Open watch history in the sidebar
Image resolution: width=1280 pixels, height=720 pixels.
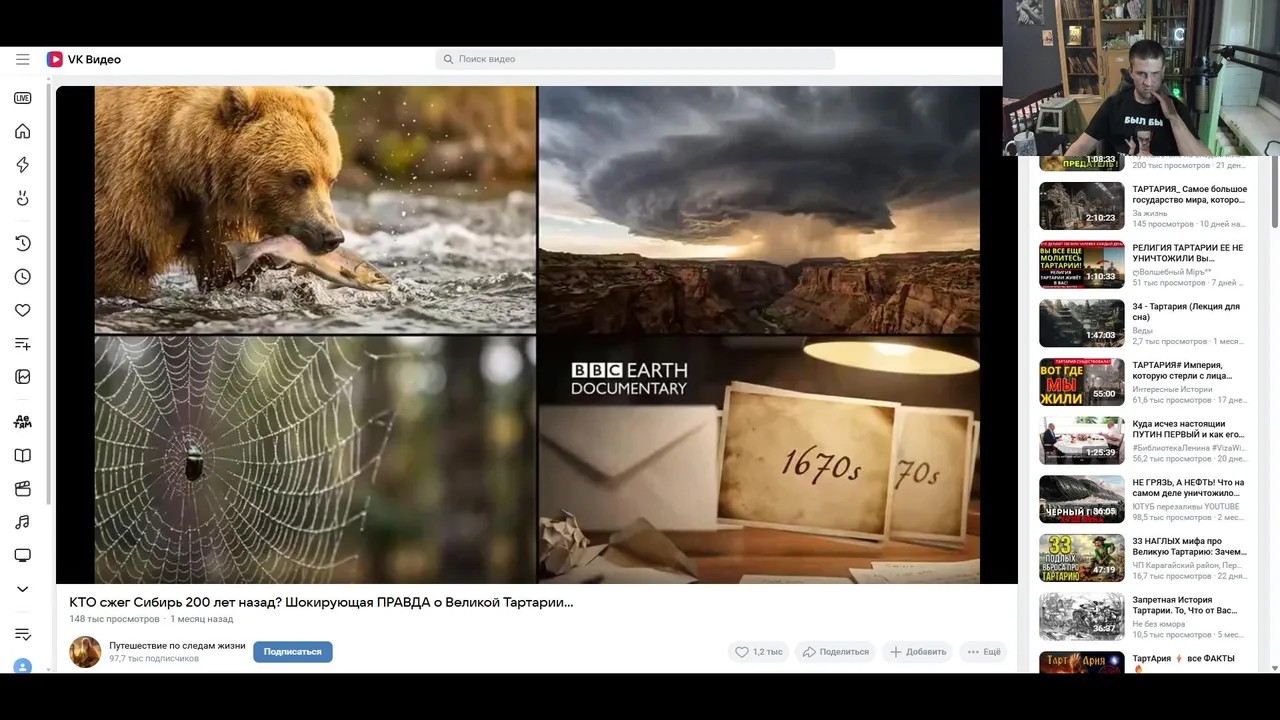tap(22, 243)
